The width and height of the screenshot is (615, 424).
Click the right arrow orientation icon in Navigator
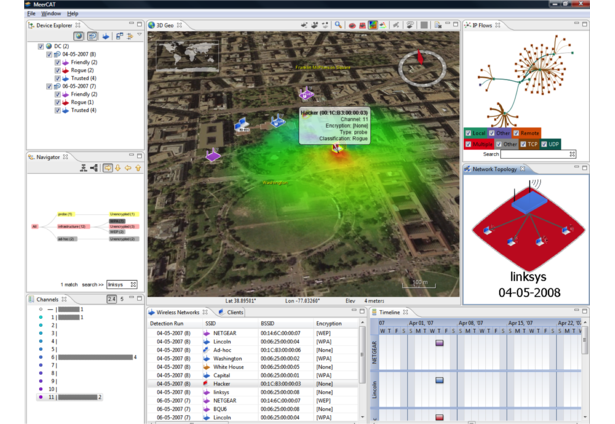(107, 168)
